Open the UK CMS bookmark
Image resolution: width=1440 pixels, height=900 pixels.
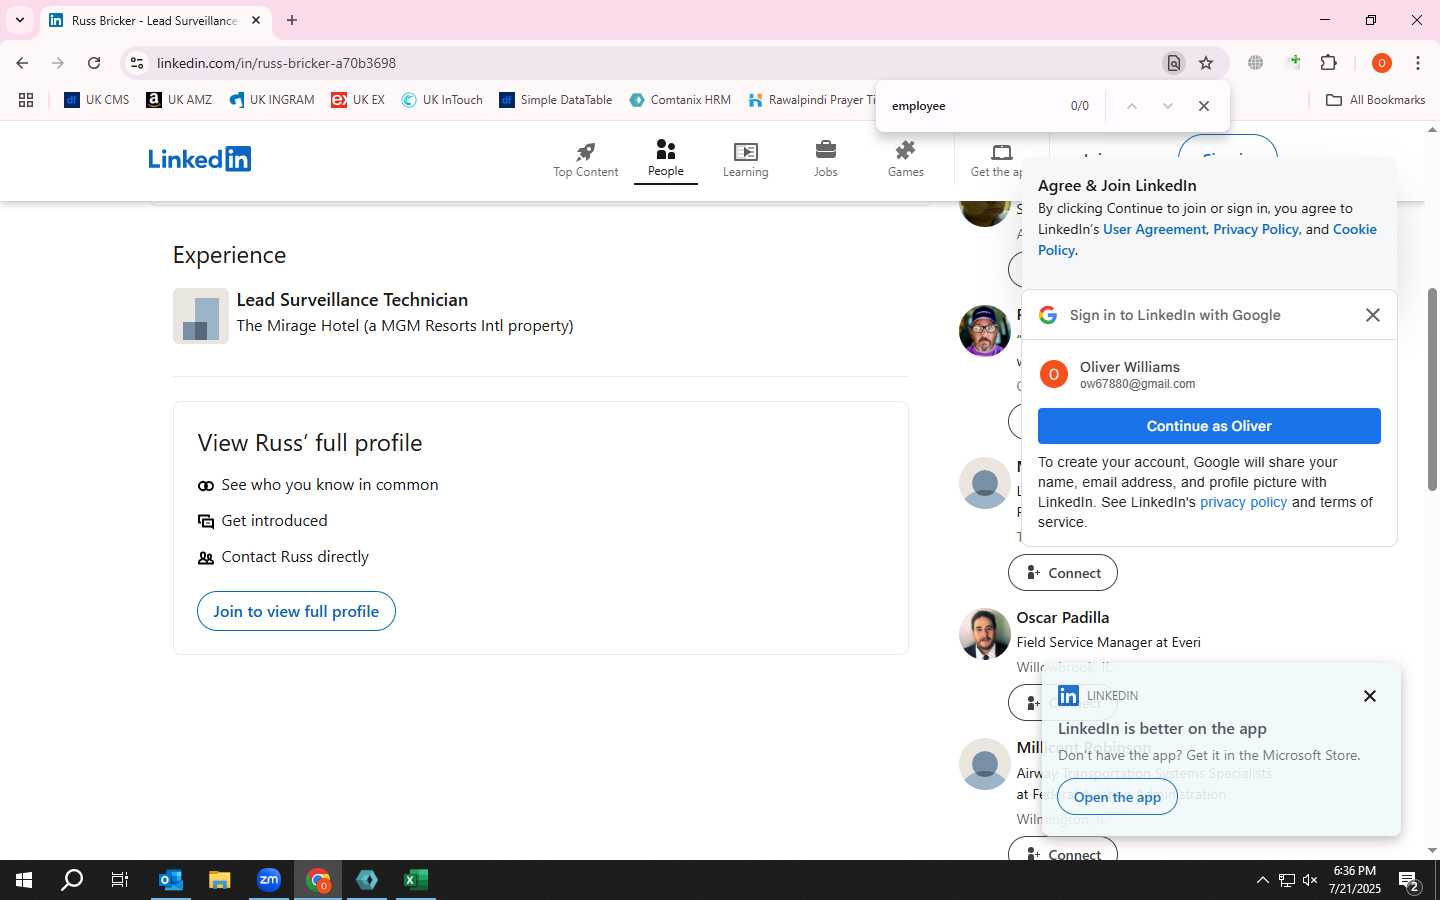(97, 100)
